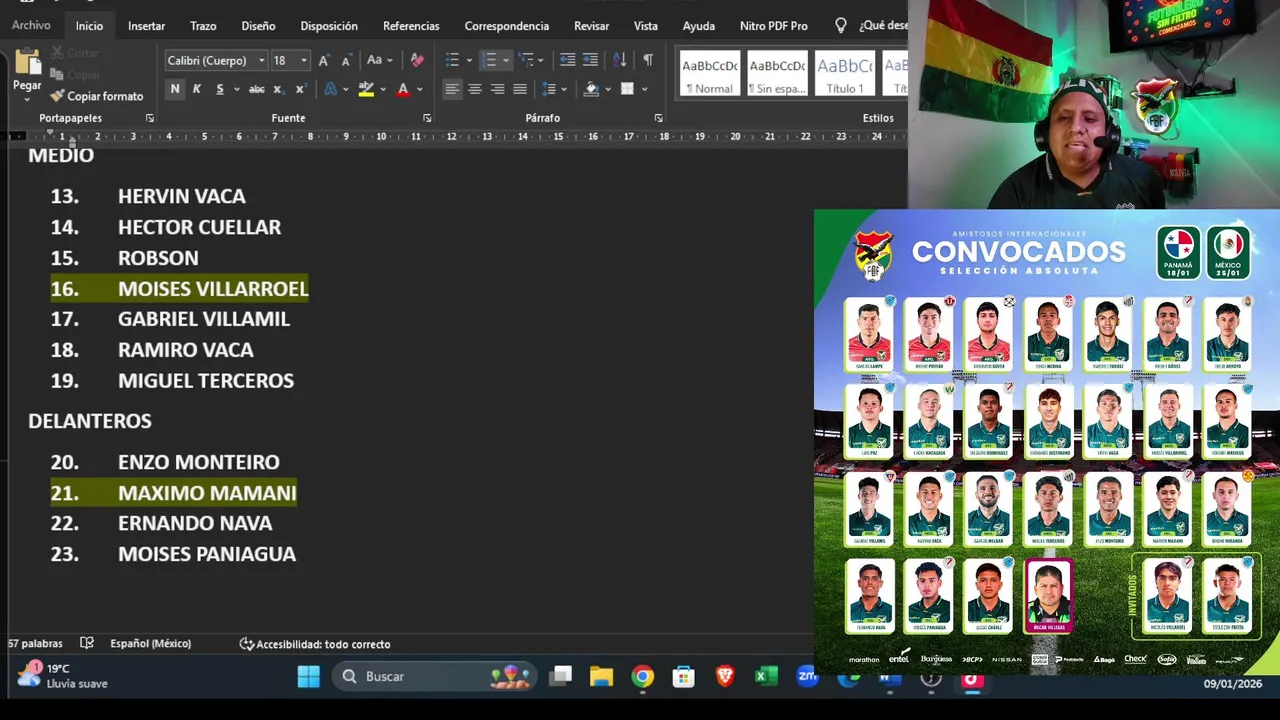The image size is (1280, 720).
Task: Click Español (México) language in status bar
Action: coord(150,644)
